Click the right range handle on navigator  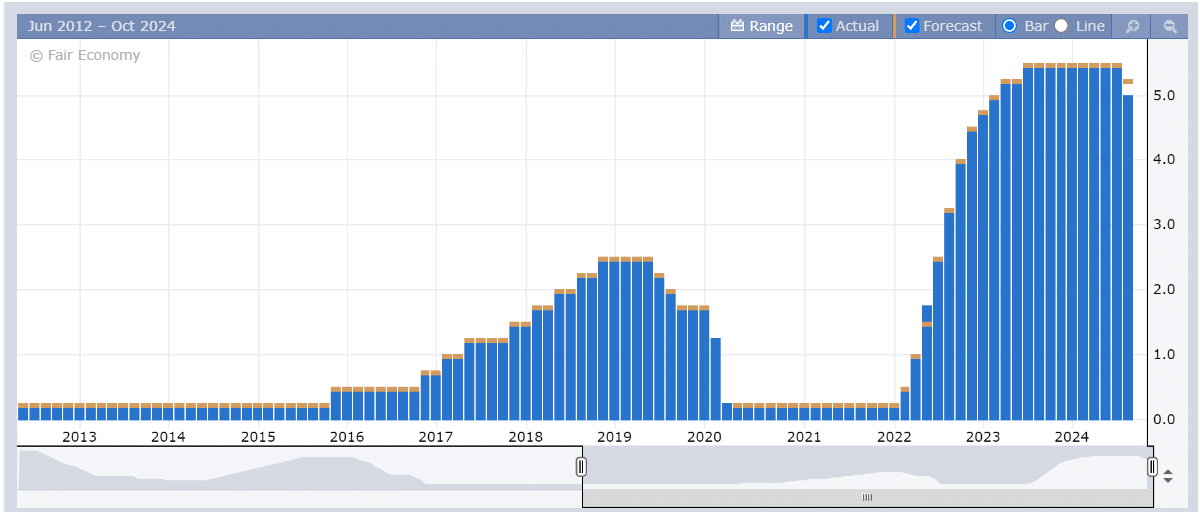click(1152, 466)
